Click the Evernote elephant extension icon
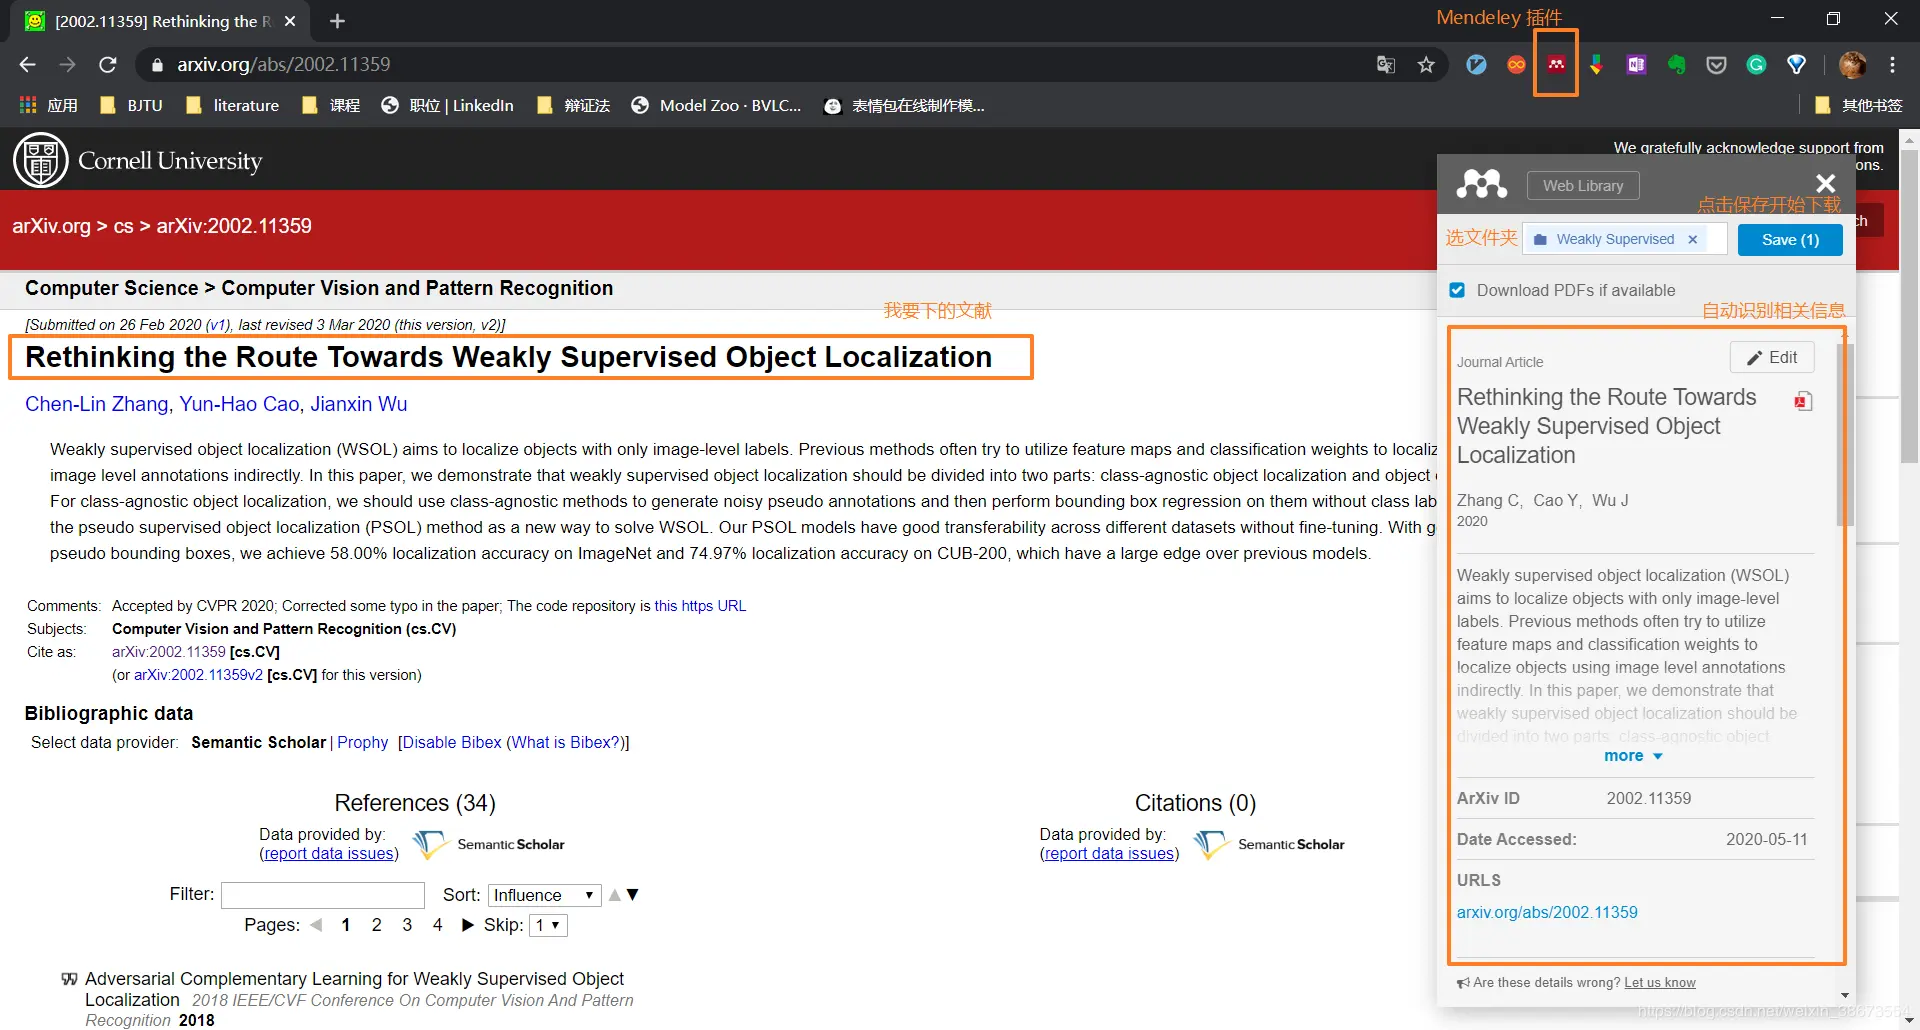This screenshot has height=1030, width=1920. (1676, 65)
